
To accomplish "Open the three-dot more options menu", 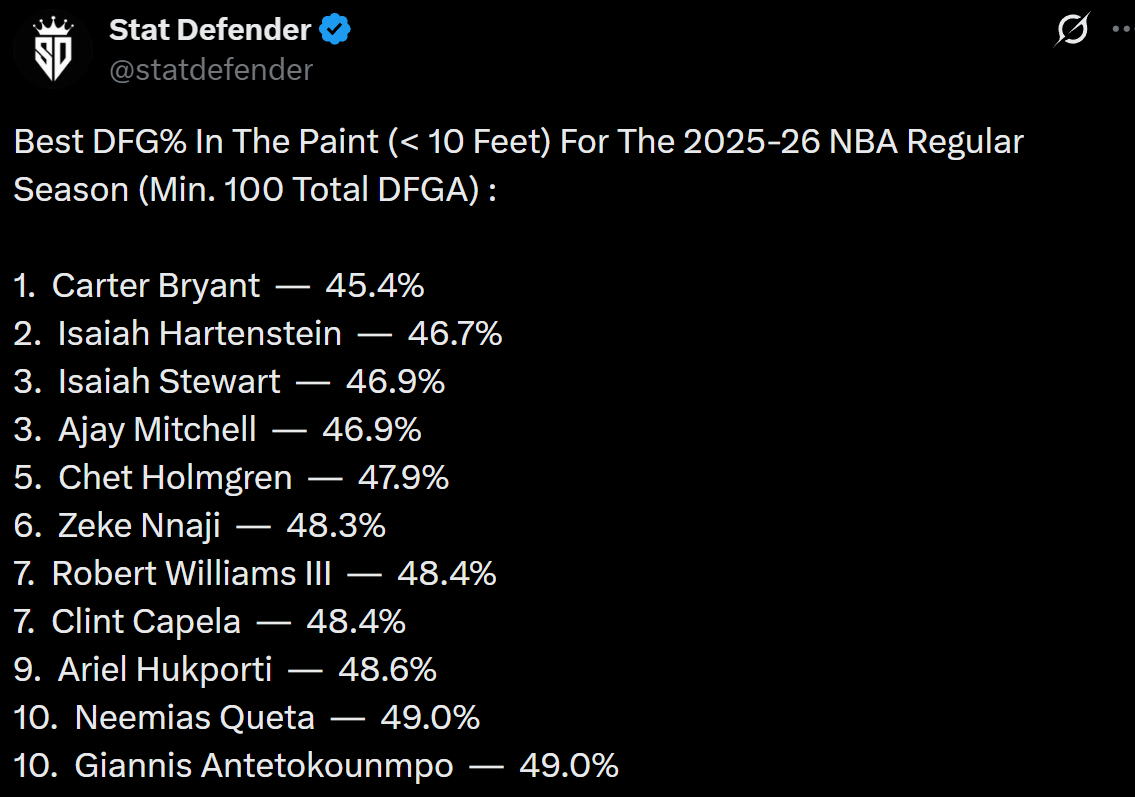I will coord(1122,30).
